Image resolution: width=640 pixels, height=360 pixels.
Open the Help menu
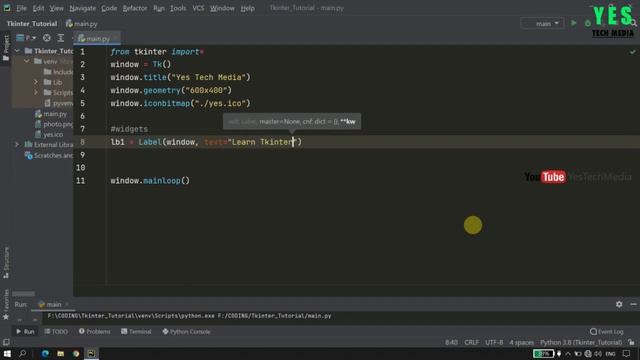click(x=247, y=8)
